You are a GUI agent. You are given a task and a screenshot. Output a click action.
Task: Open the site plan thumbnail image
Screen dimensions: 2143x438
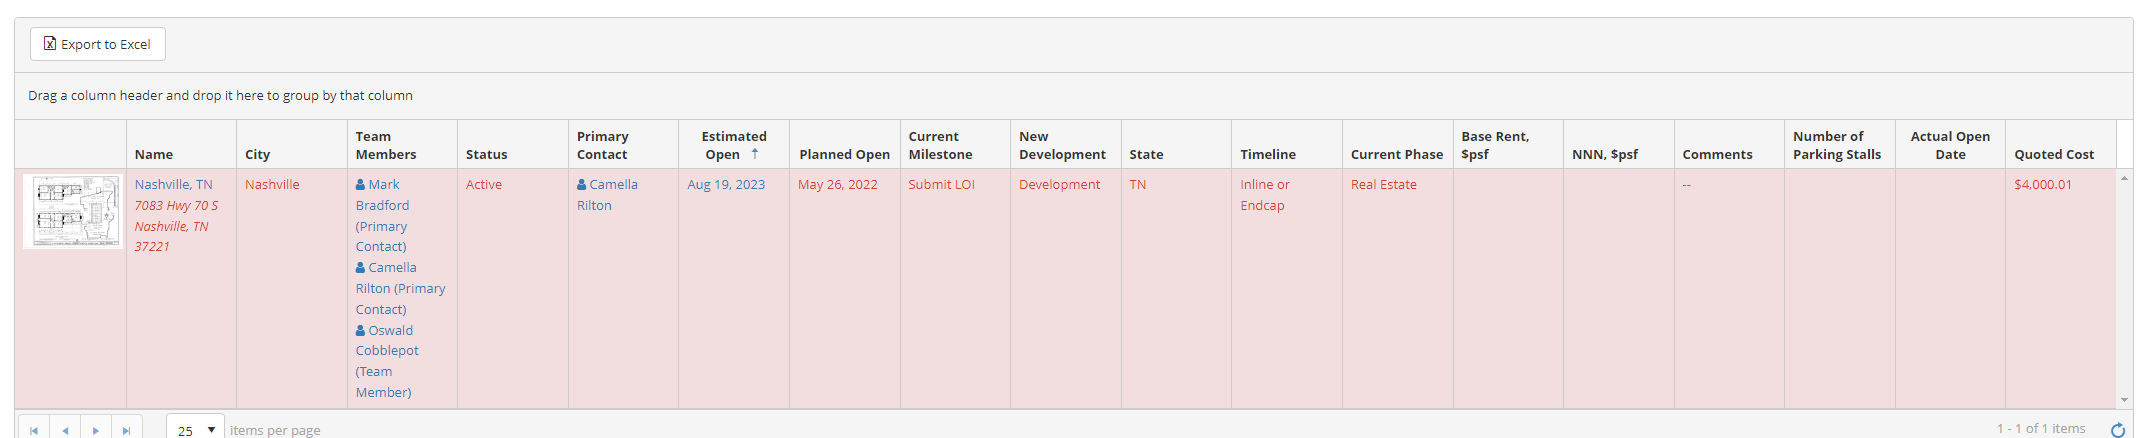click(x=73, y=211)
